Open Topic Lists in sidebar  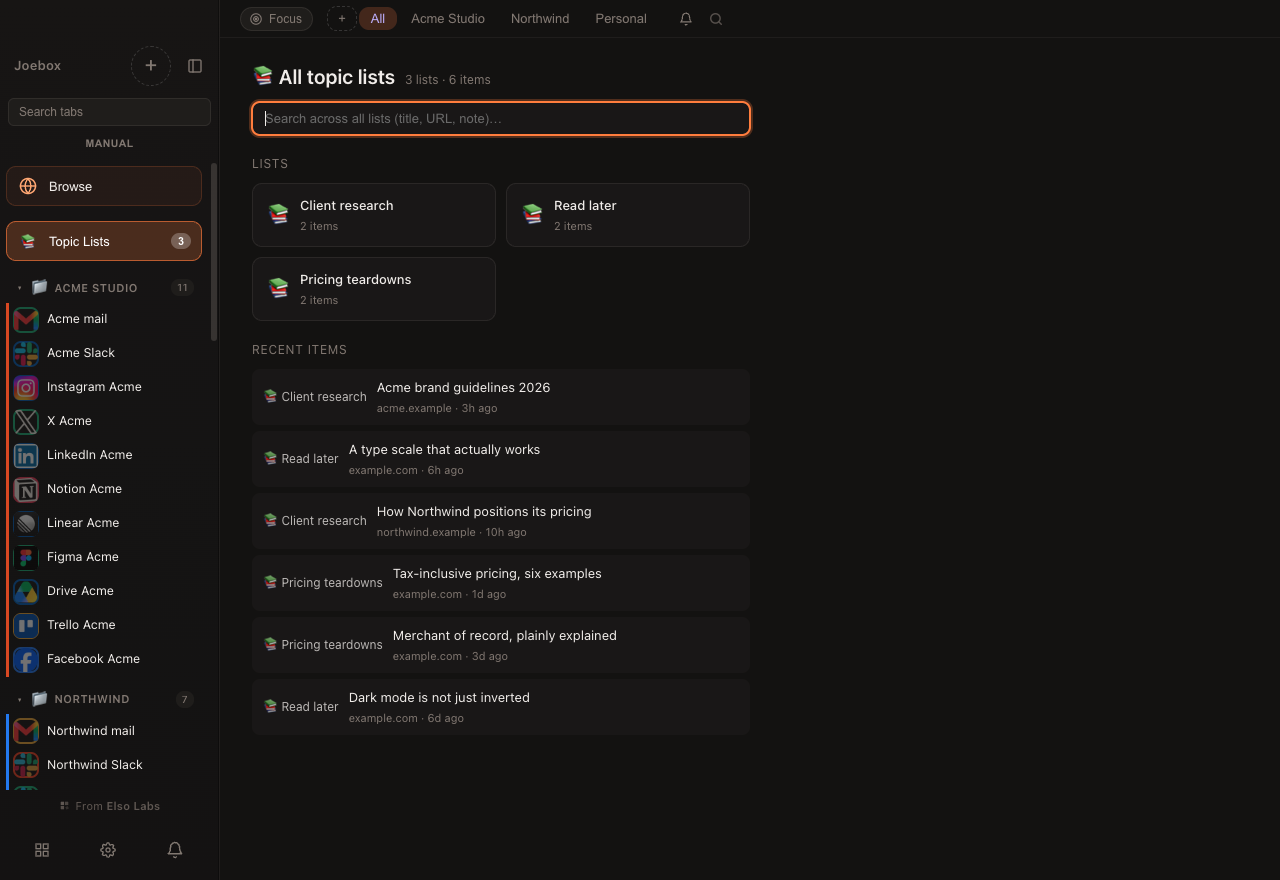104,241
